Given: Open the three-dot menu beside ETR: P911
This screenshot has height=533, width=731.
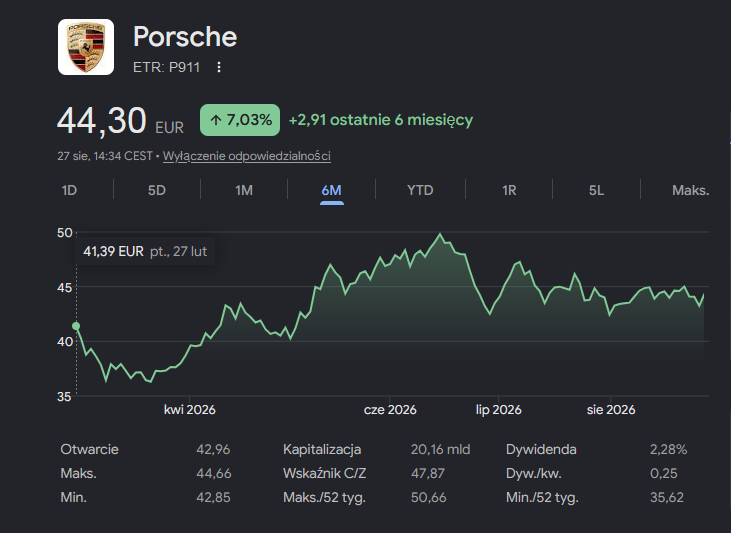Looking at the screenshot, I should pos(219,67).
